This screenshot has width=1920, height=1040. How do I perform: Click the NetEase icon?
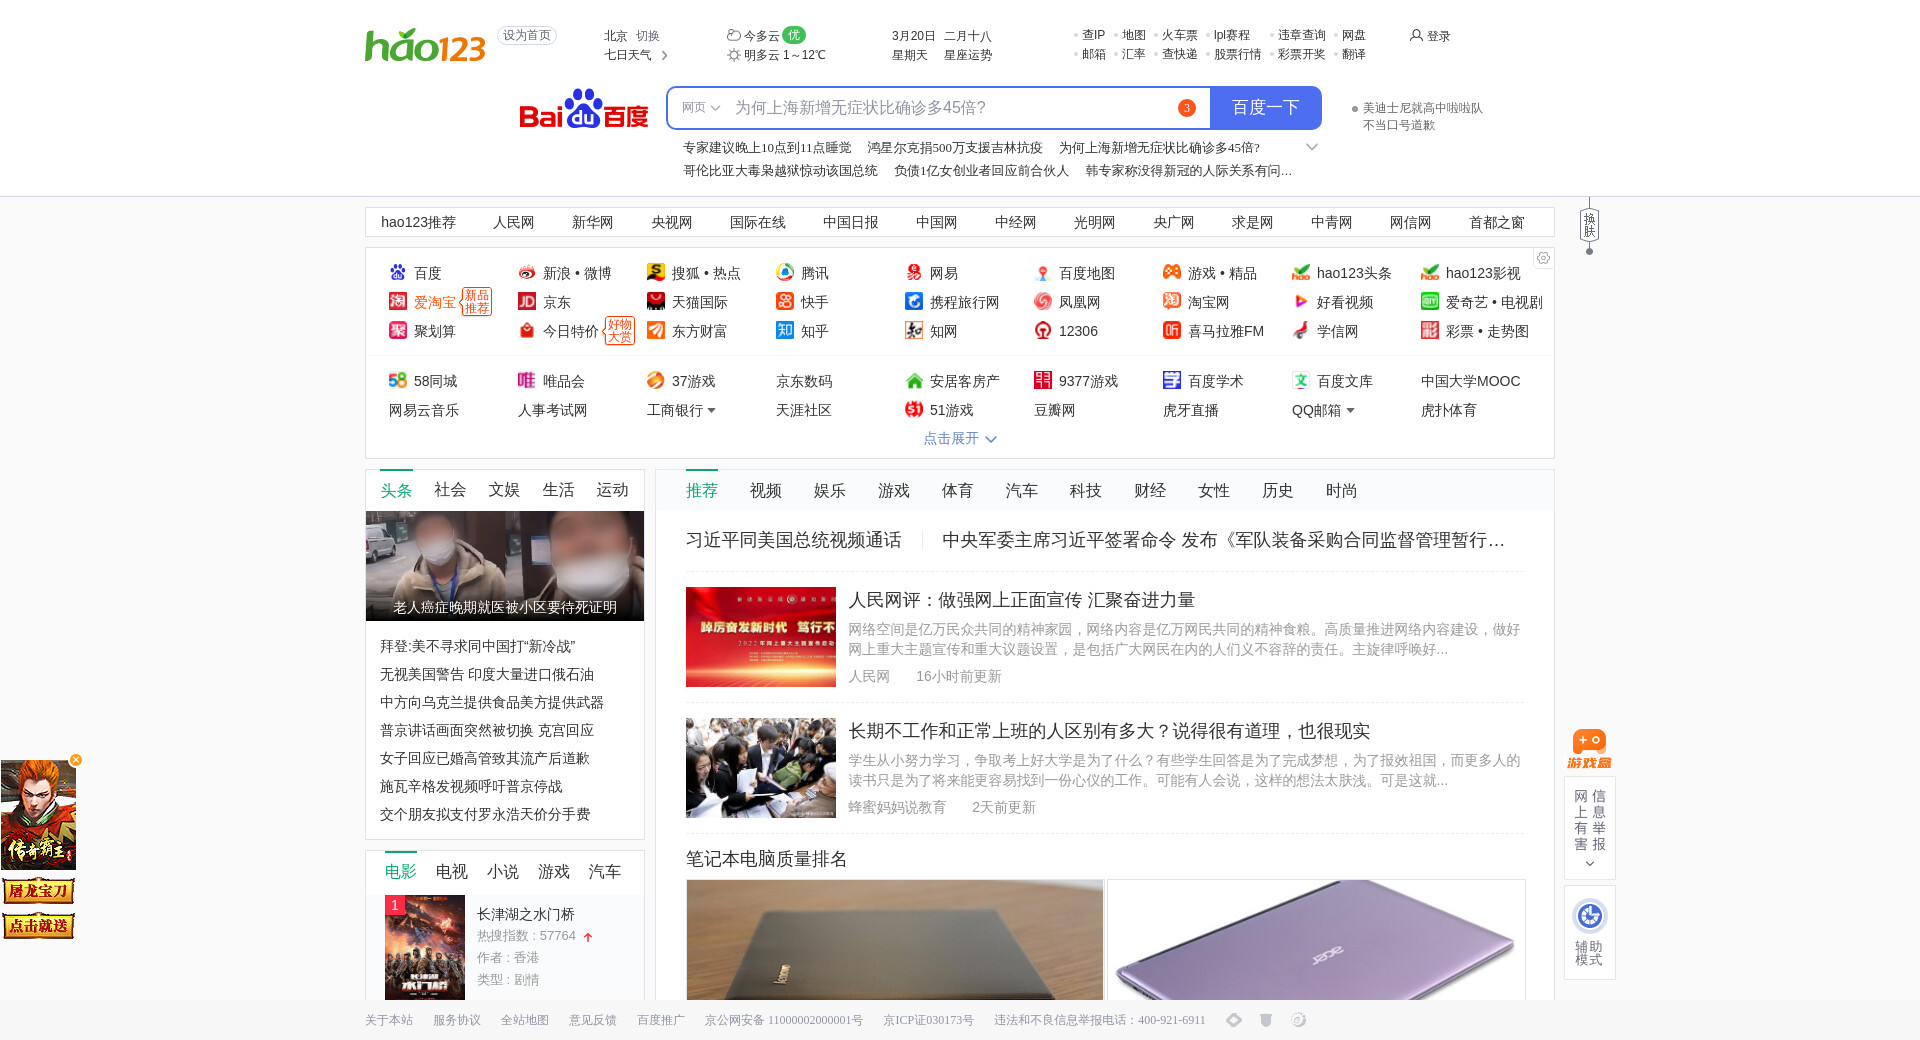click(x=914, y=272)
